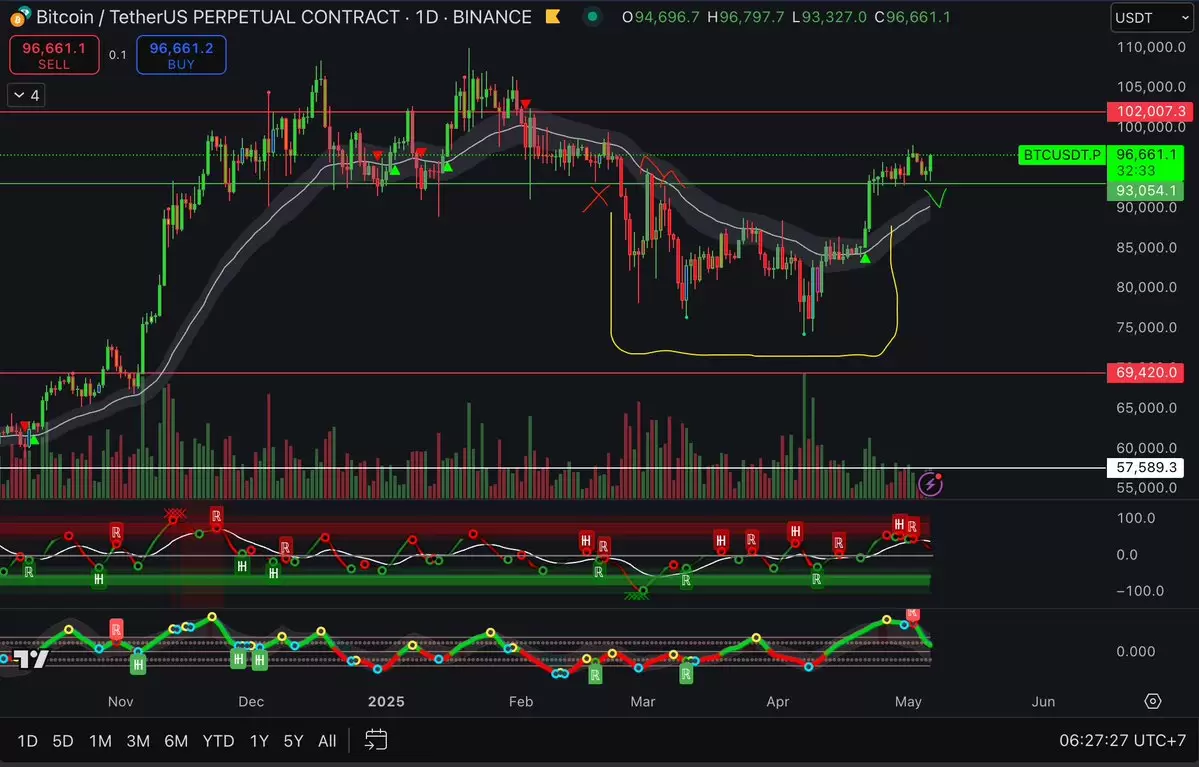Viewport: 1199px width, 767px height.
Task: Click the 69,420.0 red price label
Action: point(1145,372)
